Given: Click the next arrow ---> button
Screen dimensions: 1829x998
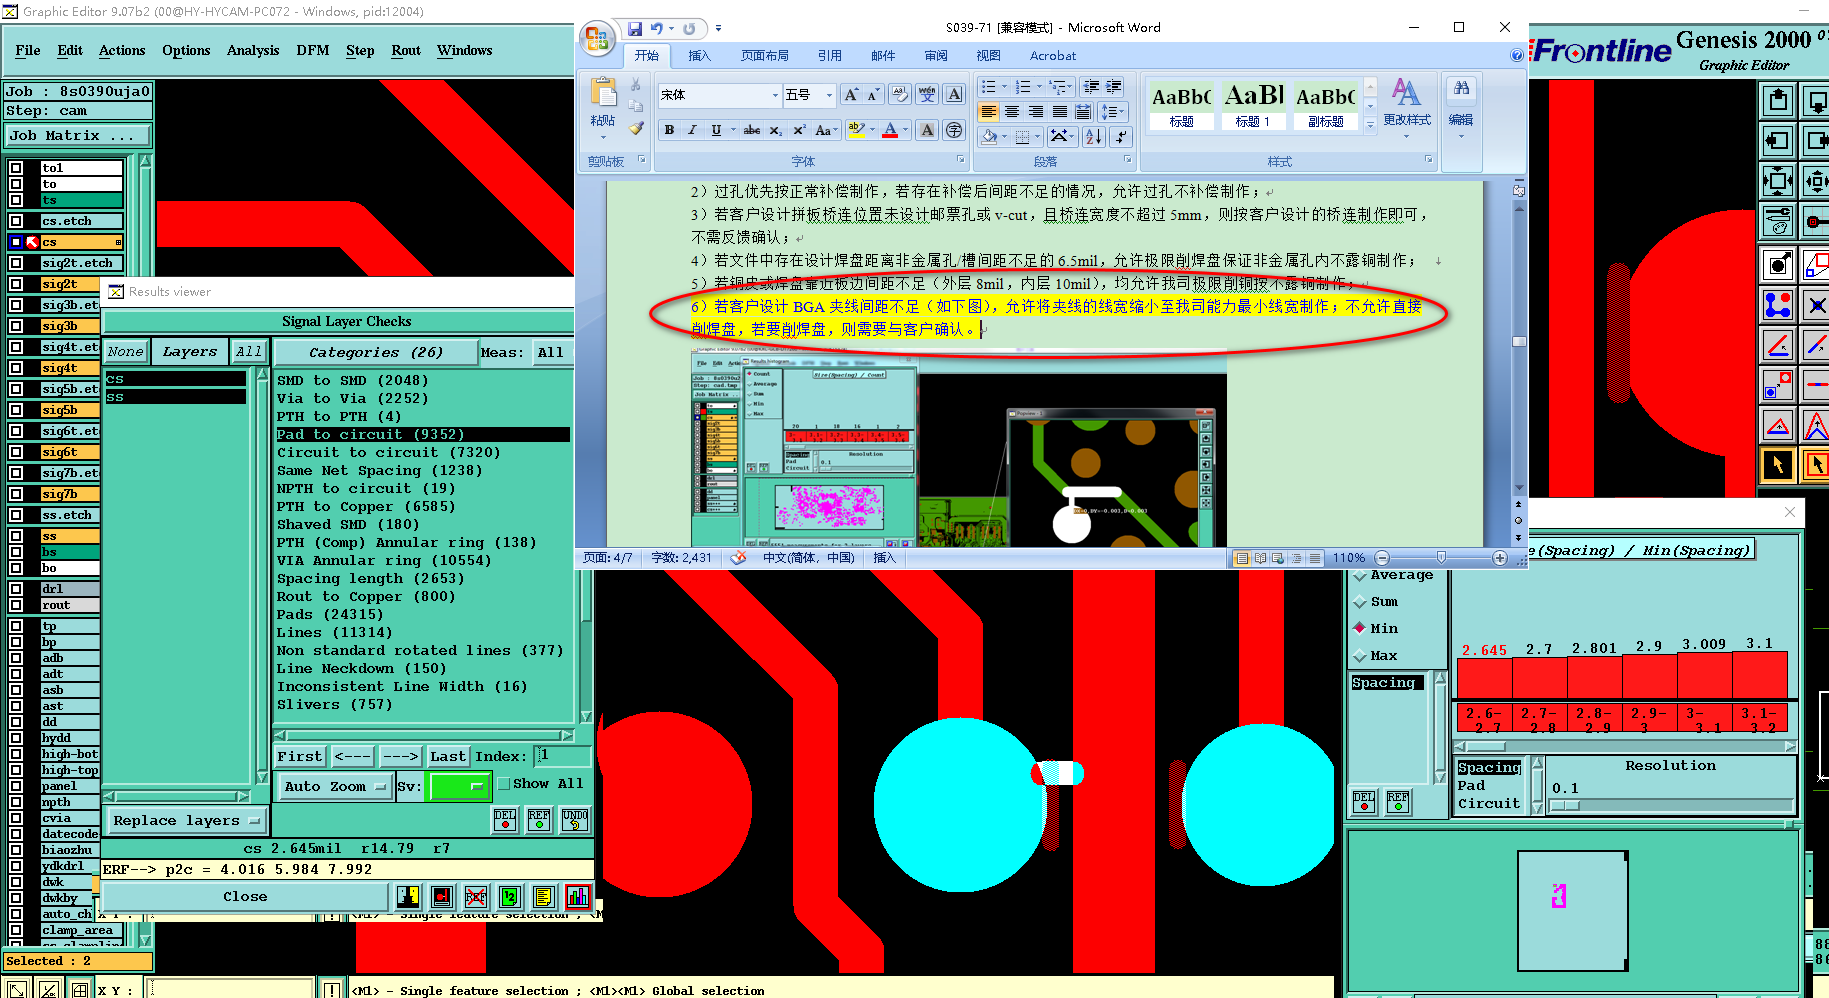Looking at the screenshot, I should pos(400,756).
